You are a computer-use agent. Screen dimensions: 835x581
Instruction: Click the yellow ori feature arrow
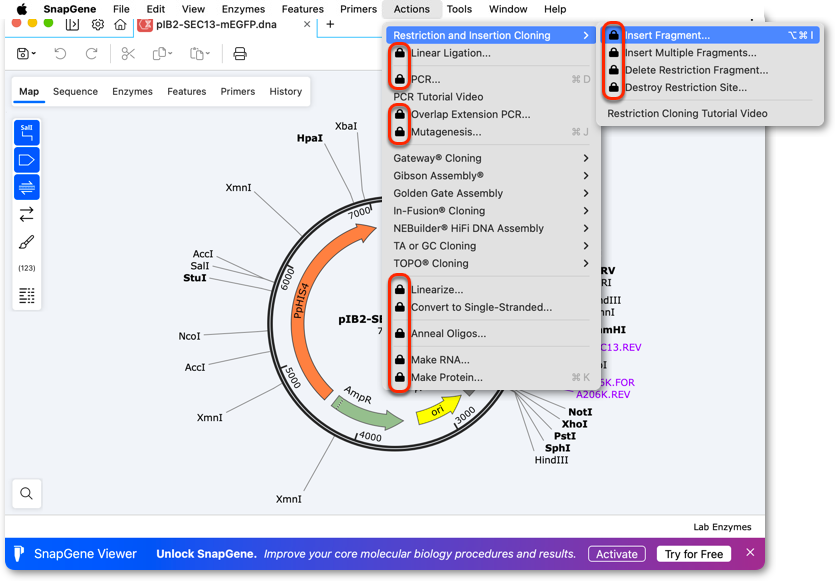438,410
